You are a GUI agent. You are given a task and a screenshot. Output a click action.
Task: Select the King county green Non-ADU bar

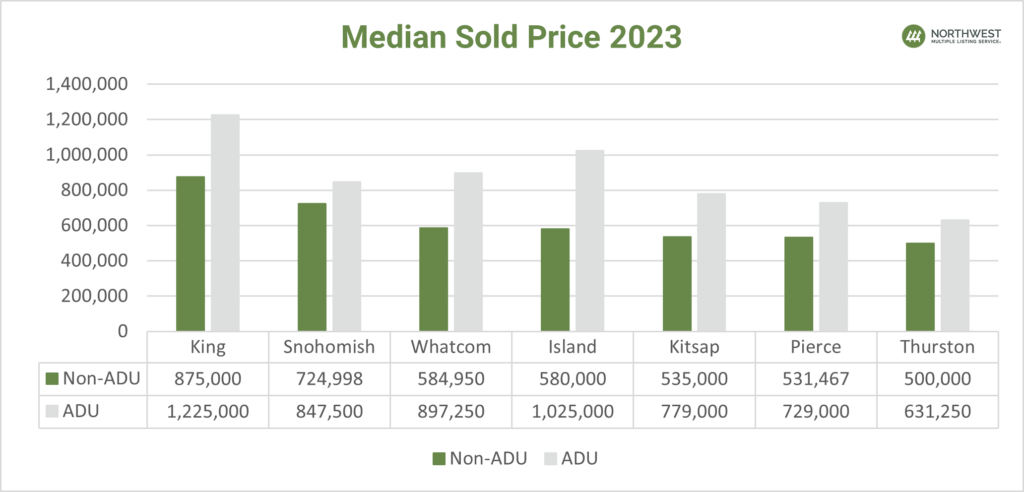pos(190,254)
